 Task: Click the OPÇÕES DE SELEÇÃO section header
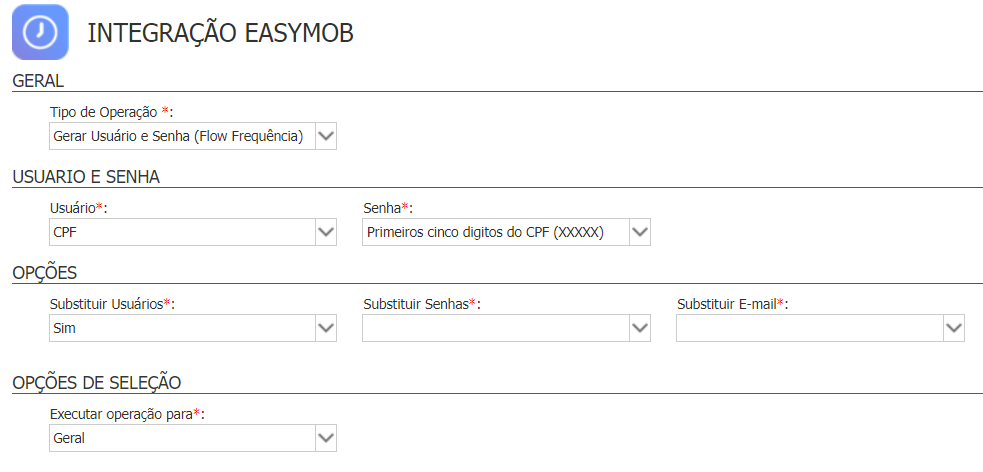pyautogui.click(x=97, y=382)
